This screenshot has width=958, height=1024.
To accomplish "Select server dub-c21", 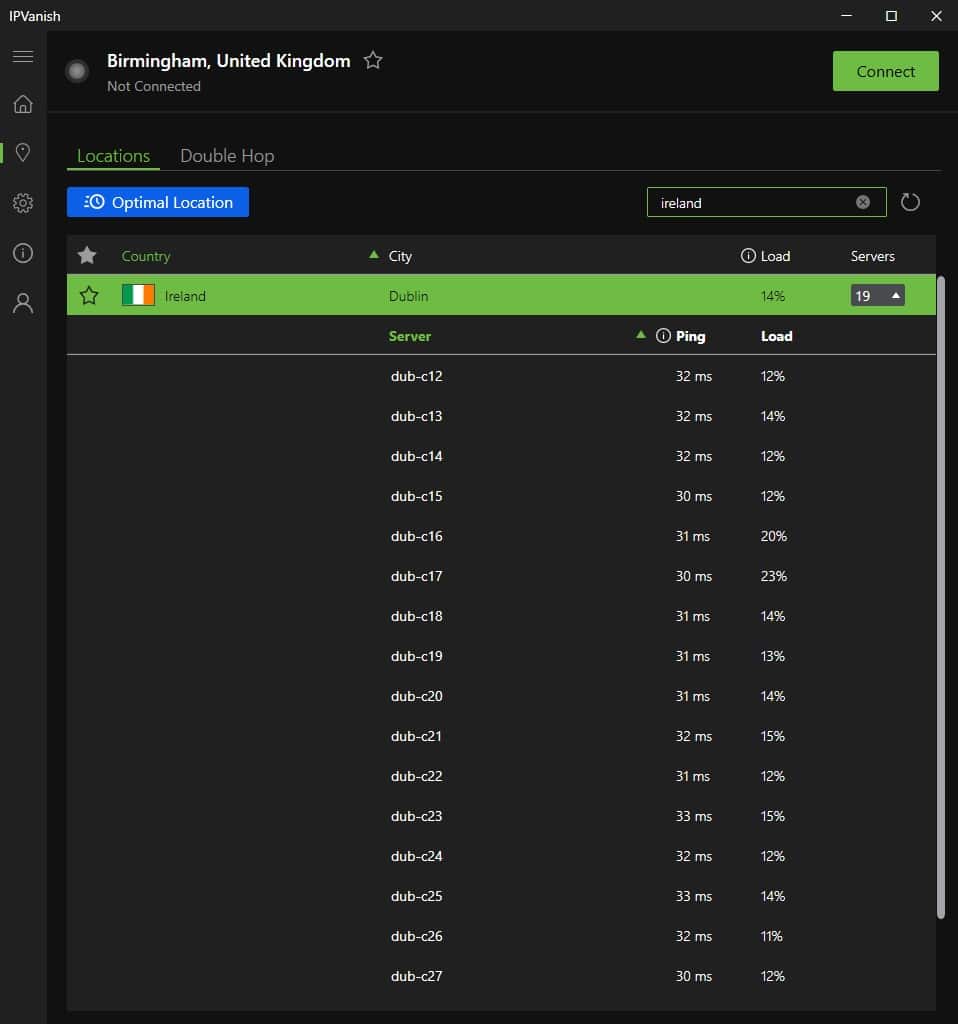I will tap(501, 736).
